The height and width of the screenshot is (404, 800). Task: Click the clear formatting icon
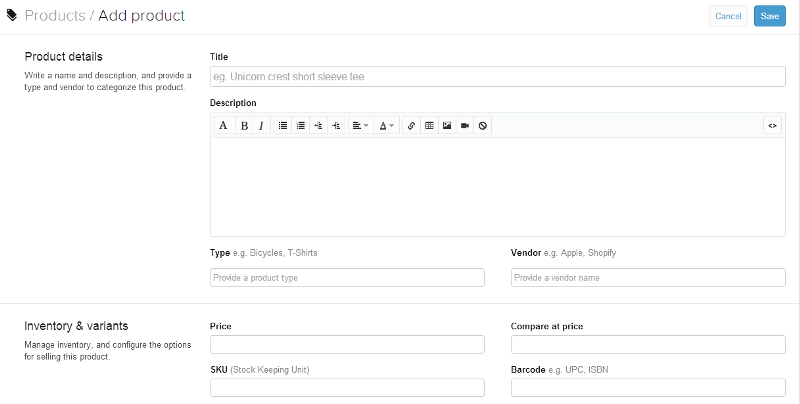pyautogui.click(x=482, y=126)
